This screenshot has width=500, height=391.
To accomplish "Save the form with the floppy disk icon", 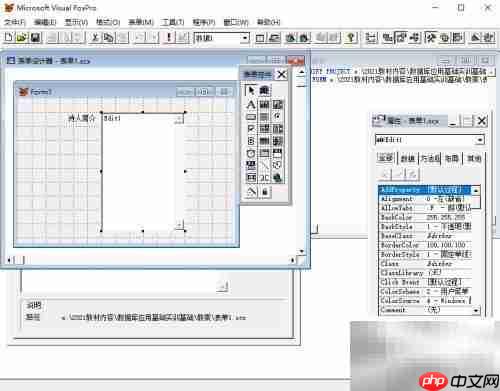I will coord(36,37).
